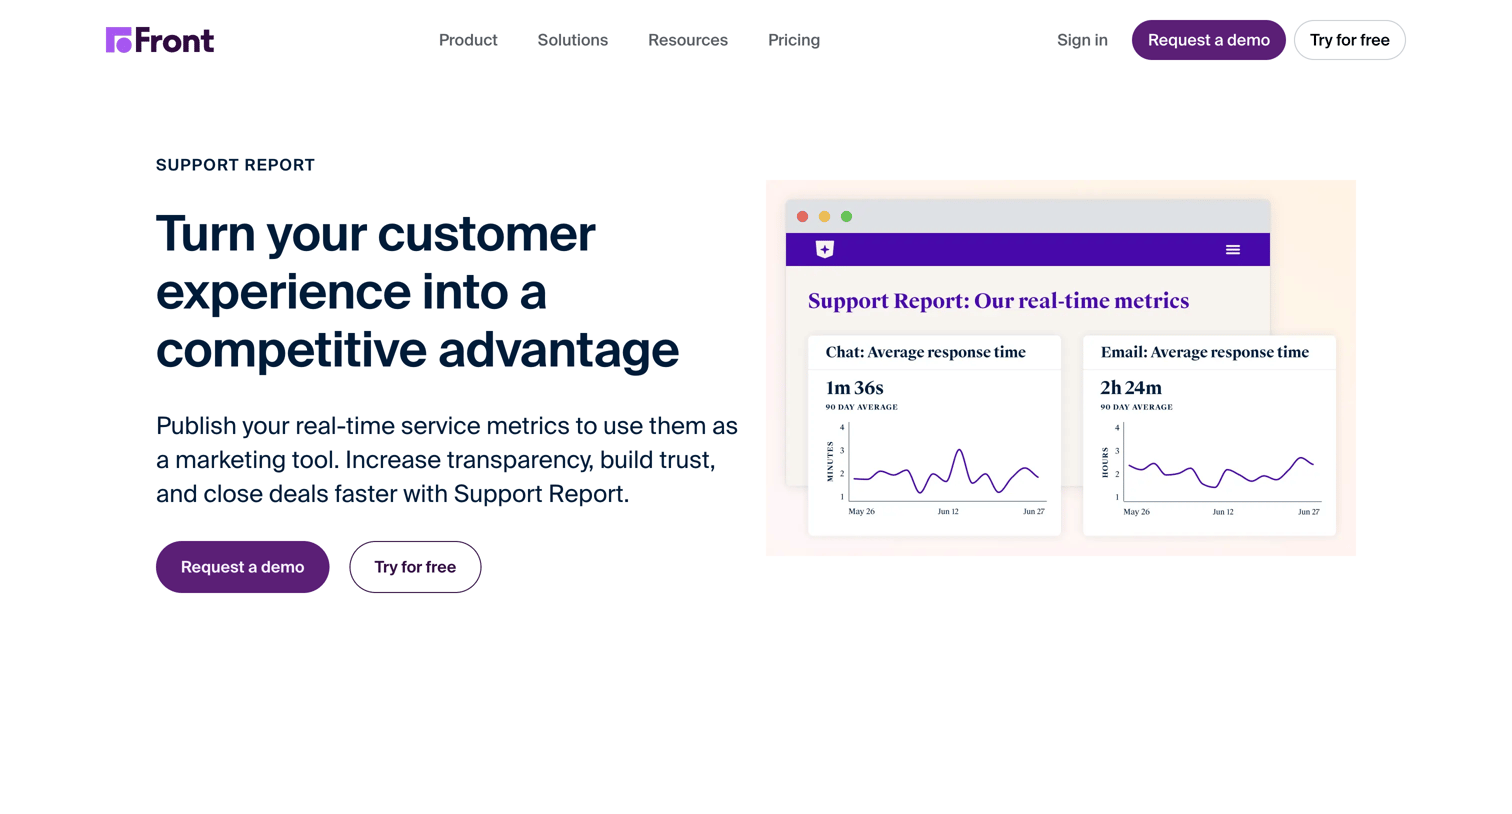
Task: Click the hero Request a demo button
Action: [242, 567]
